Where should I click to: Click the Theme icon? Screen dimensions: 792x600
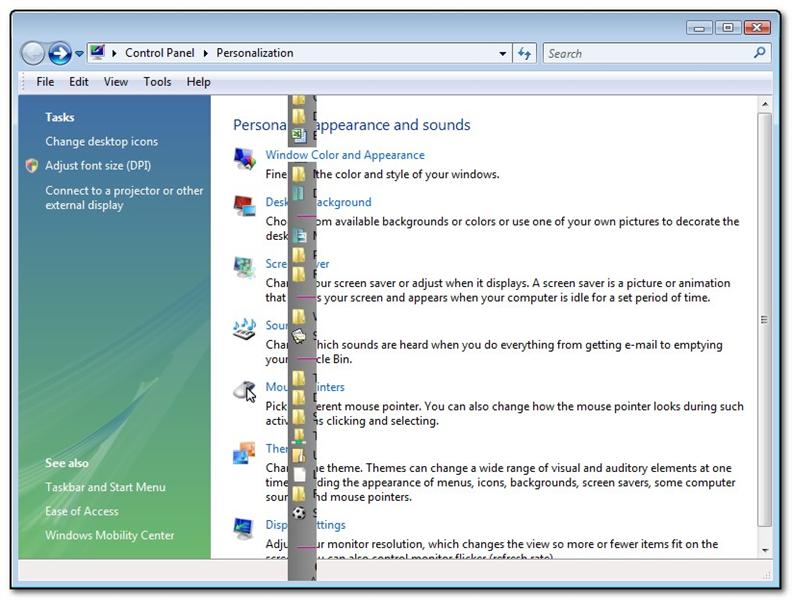pos(244,453)
